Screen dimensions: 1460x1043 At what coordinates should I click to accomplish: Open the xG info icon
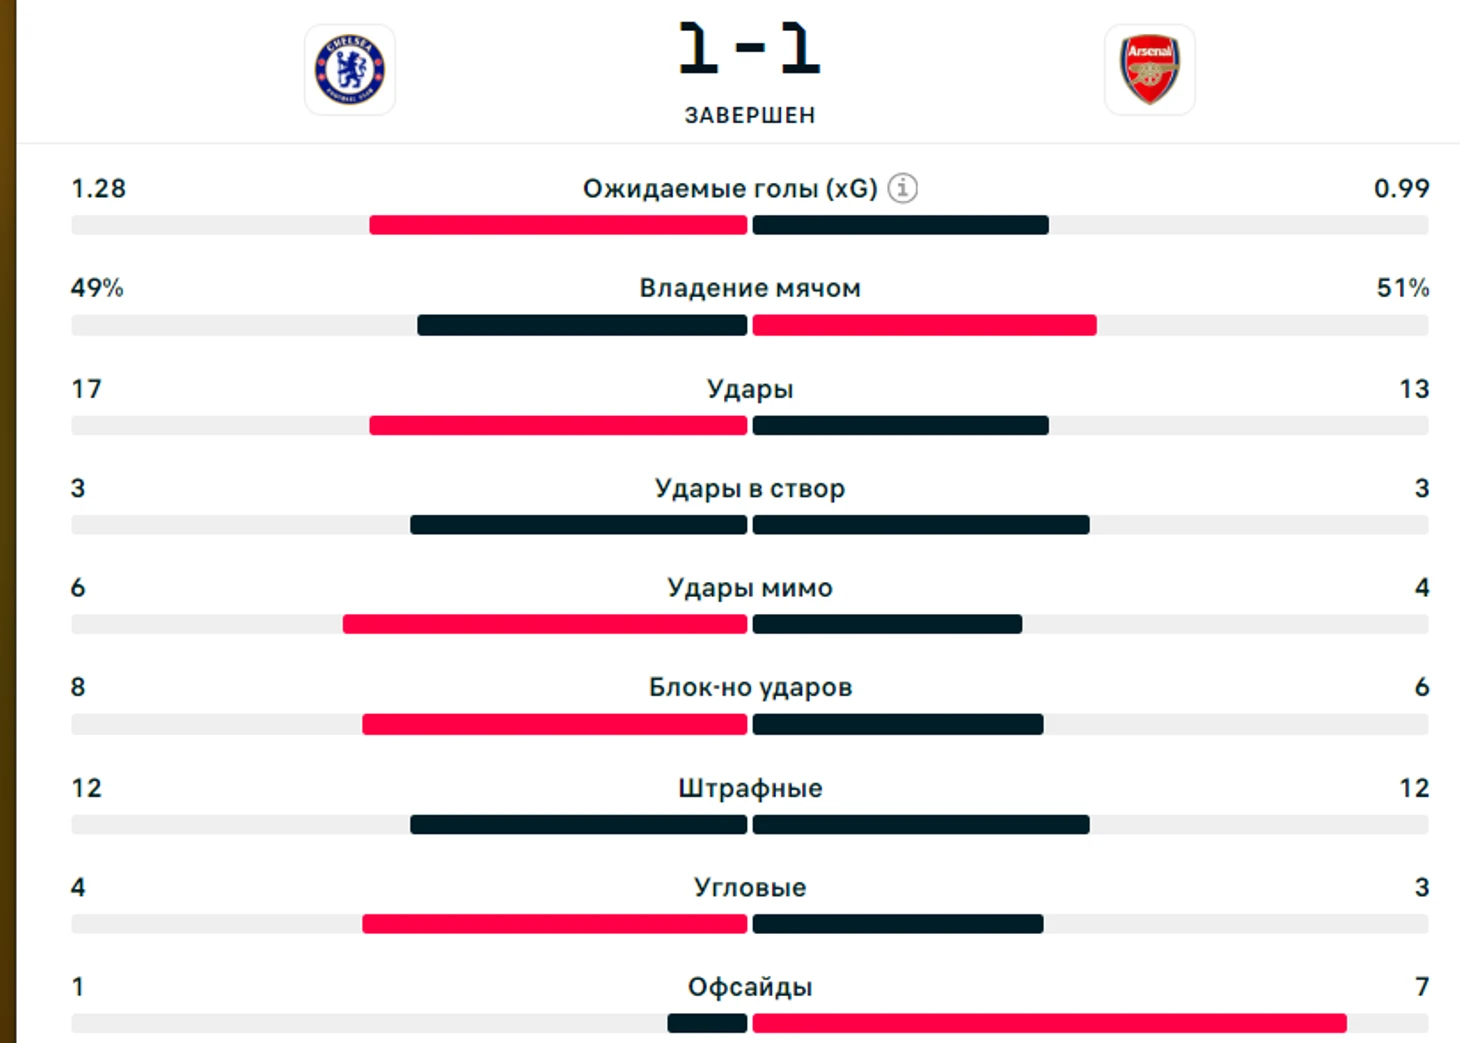pos(902,188)
